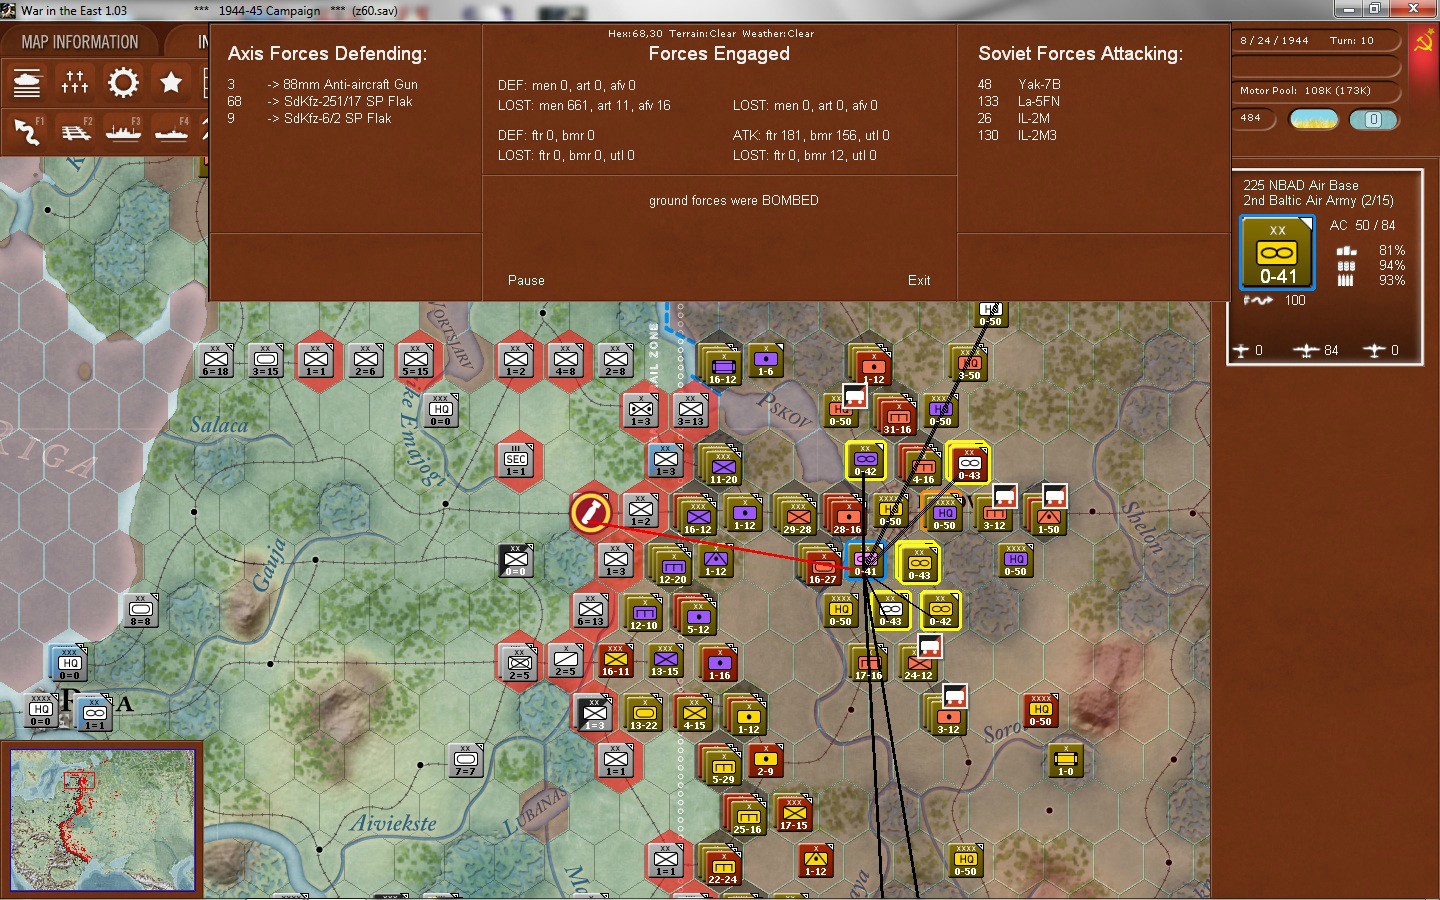
Task: Select Soviet unit counter 12-20
Action: (673, 567)
